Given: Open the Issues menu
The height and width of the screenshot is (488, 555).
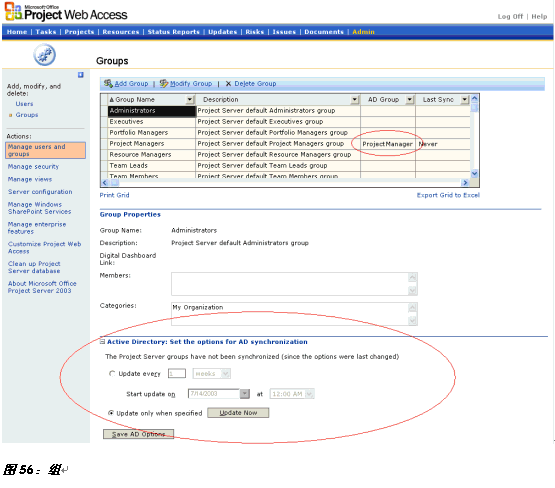Looking at the screenshot, I should pos(284,32).
